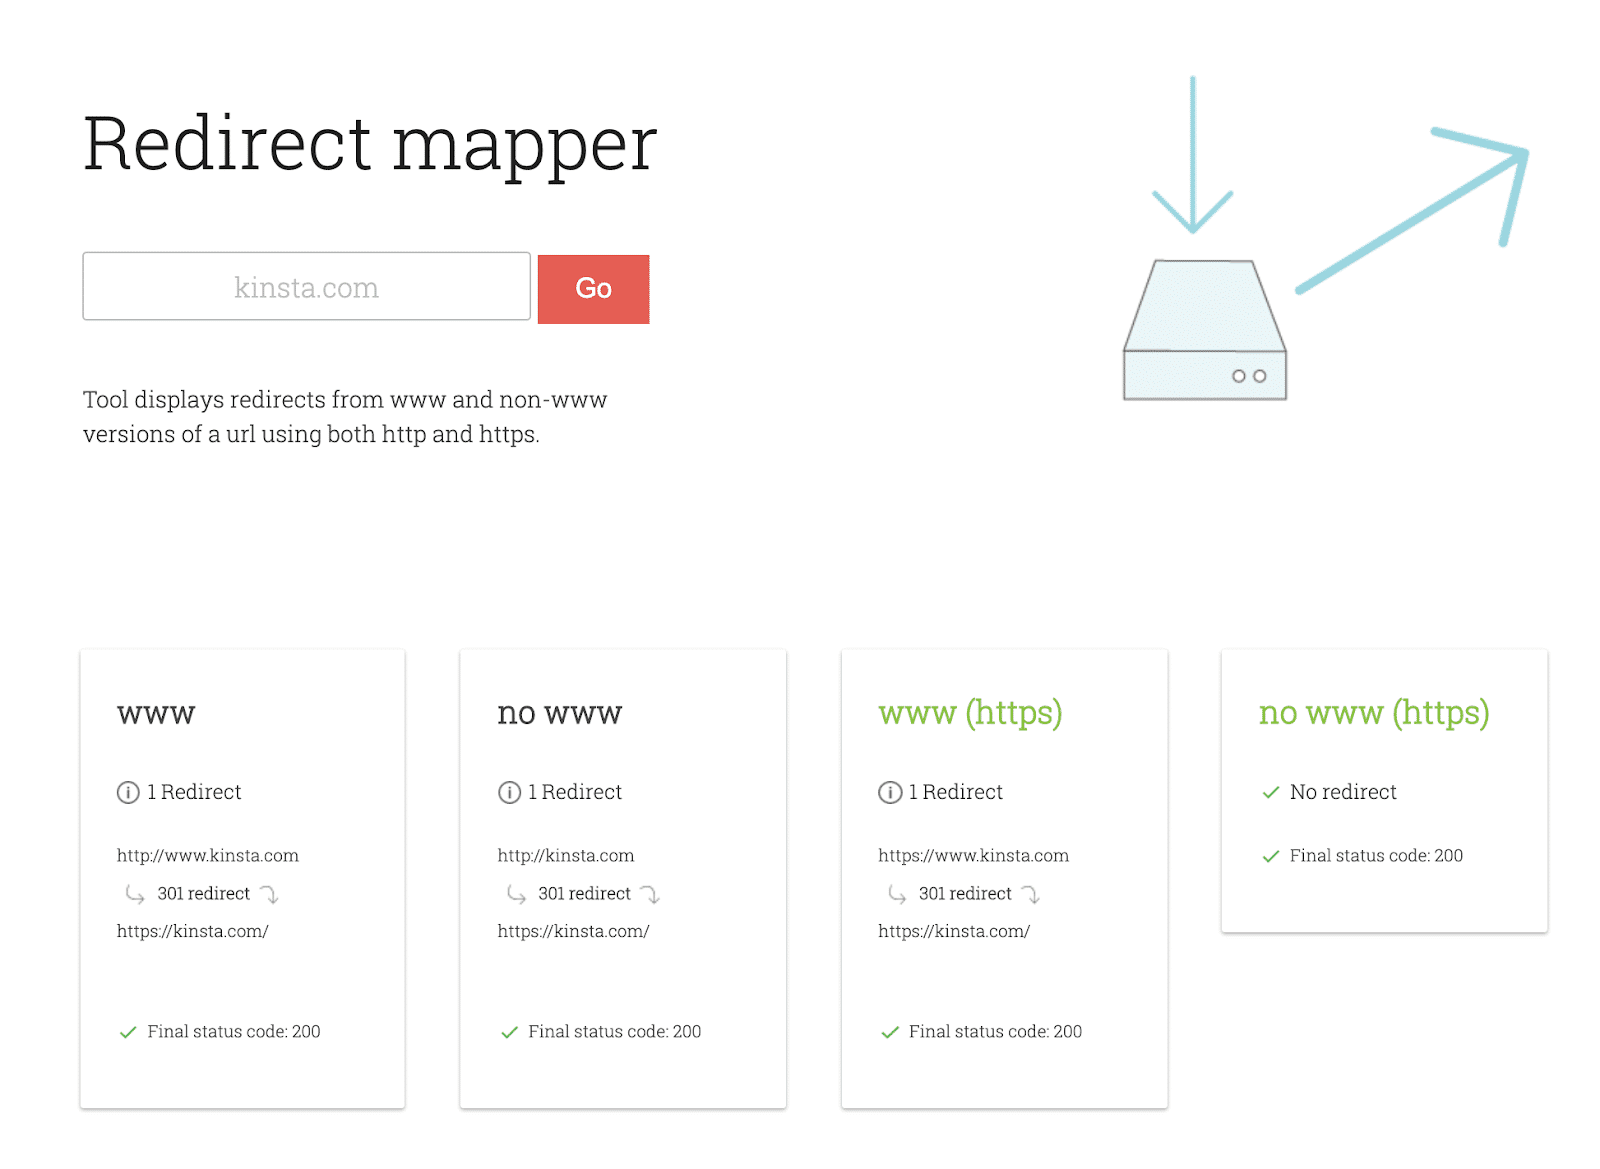Click the 301 redirect label in no www card
This screenshot has width=1600, height=1169.
click(x=584, y=893)
